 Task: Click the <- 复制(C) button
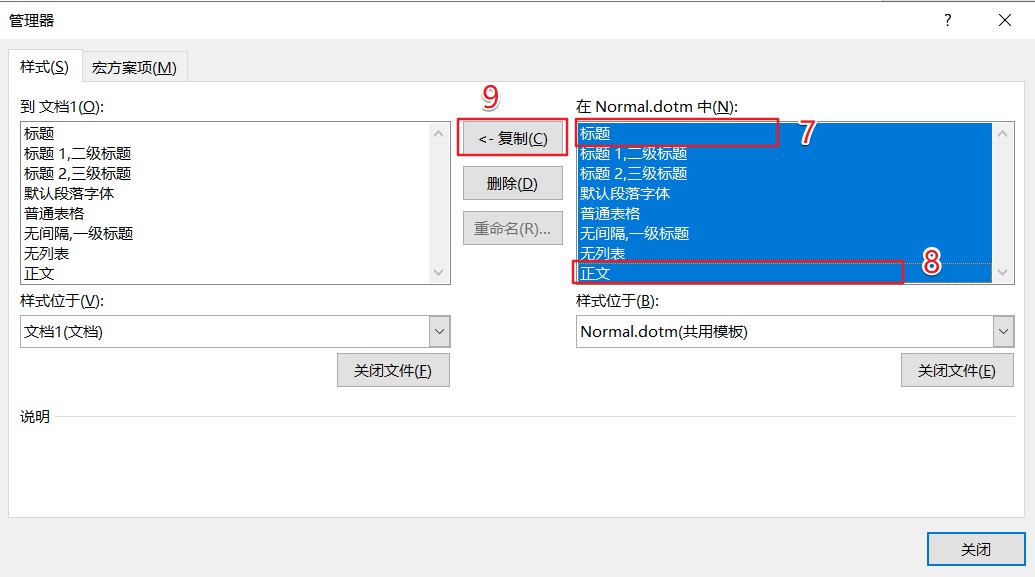tap(513, 139)
